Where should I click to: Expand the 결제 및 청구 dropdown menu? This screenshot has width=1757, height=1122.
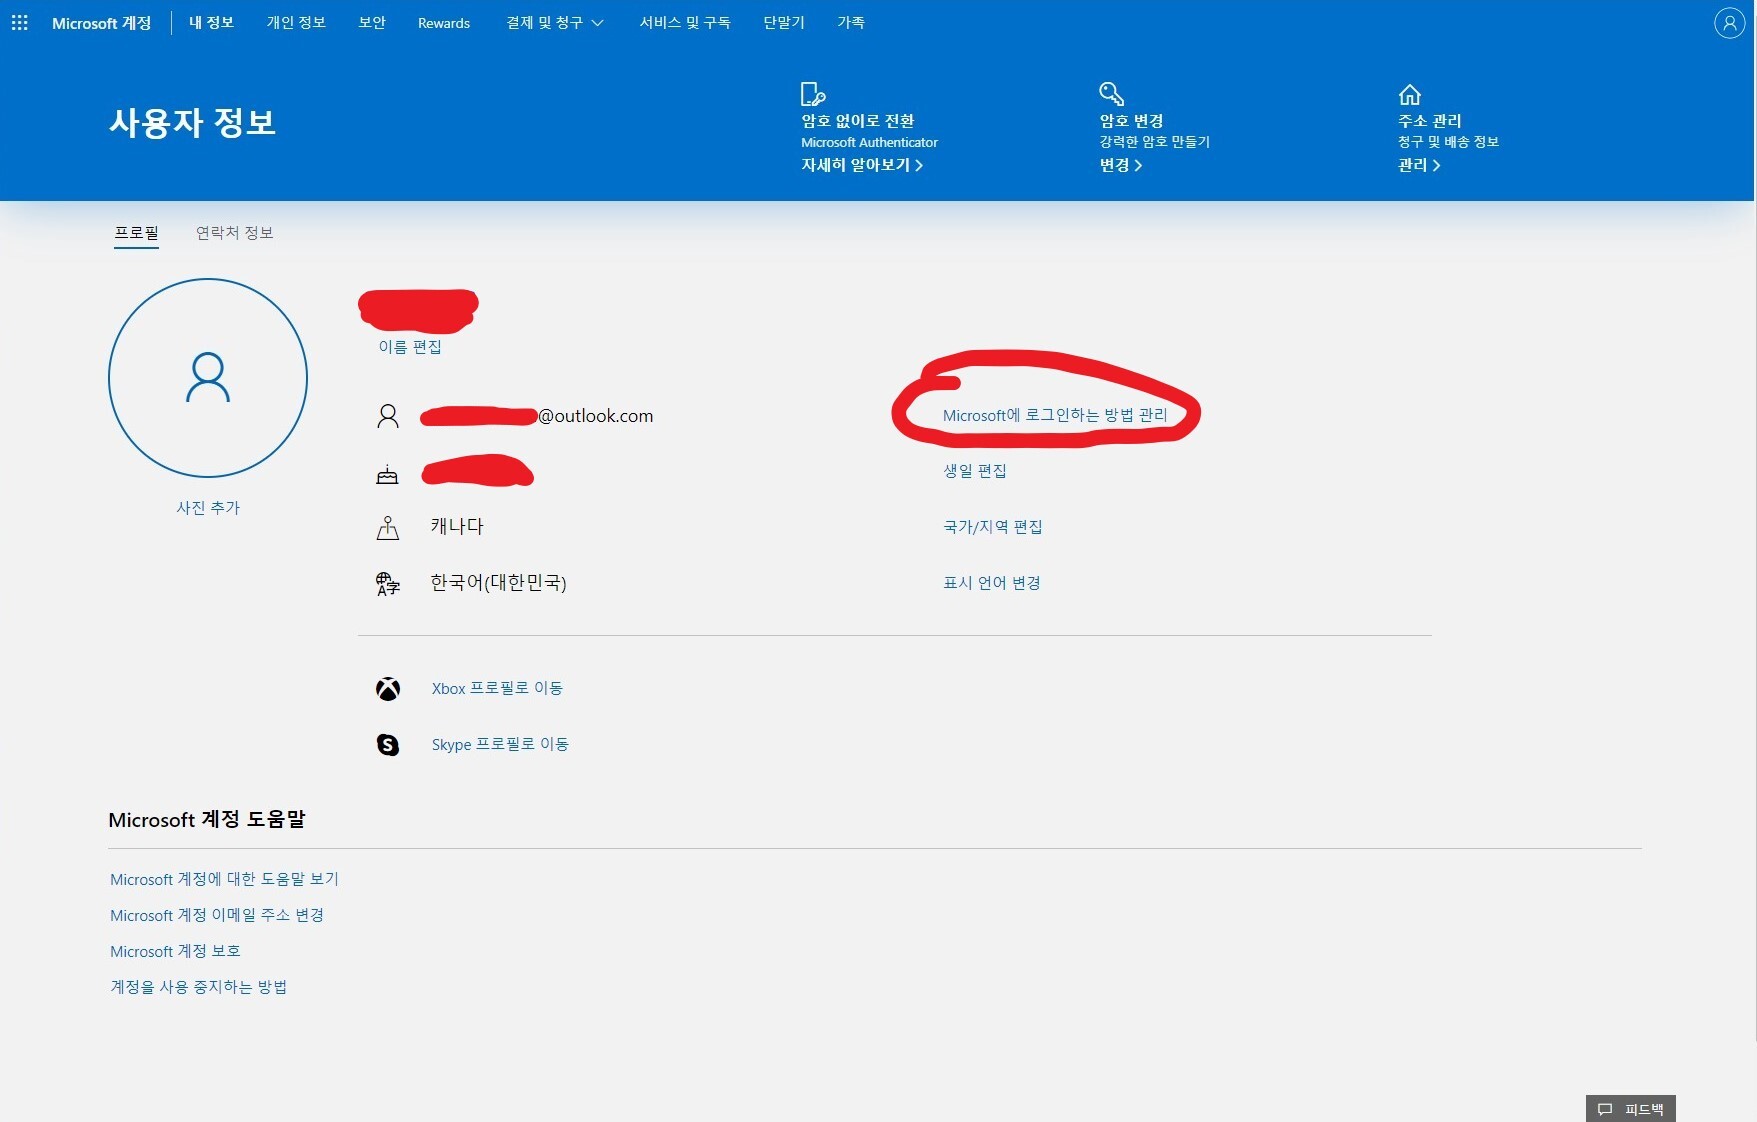(x=555, y=23)
